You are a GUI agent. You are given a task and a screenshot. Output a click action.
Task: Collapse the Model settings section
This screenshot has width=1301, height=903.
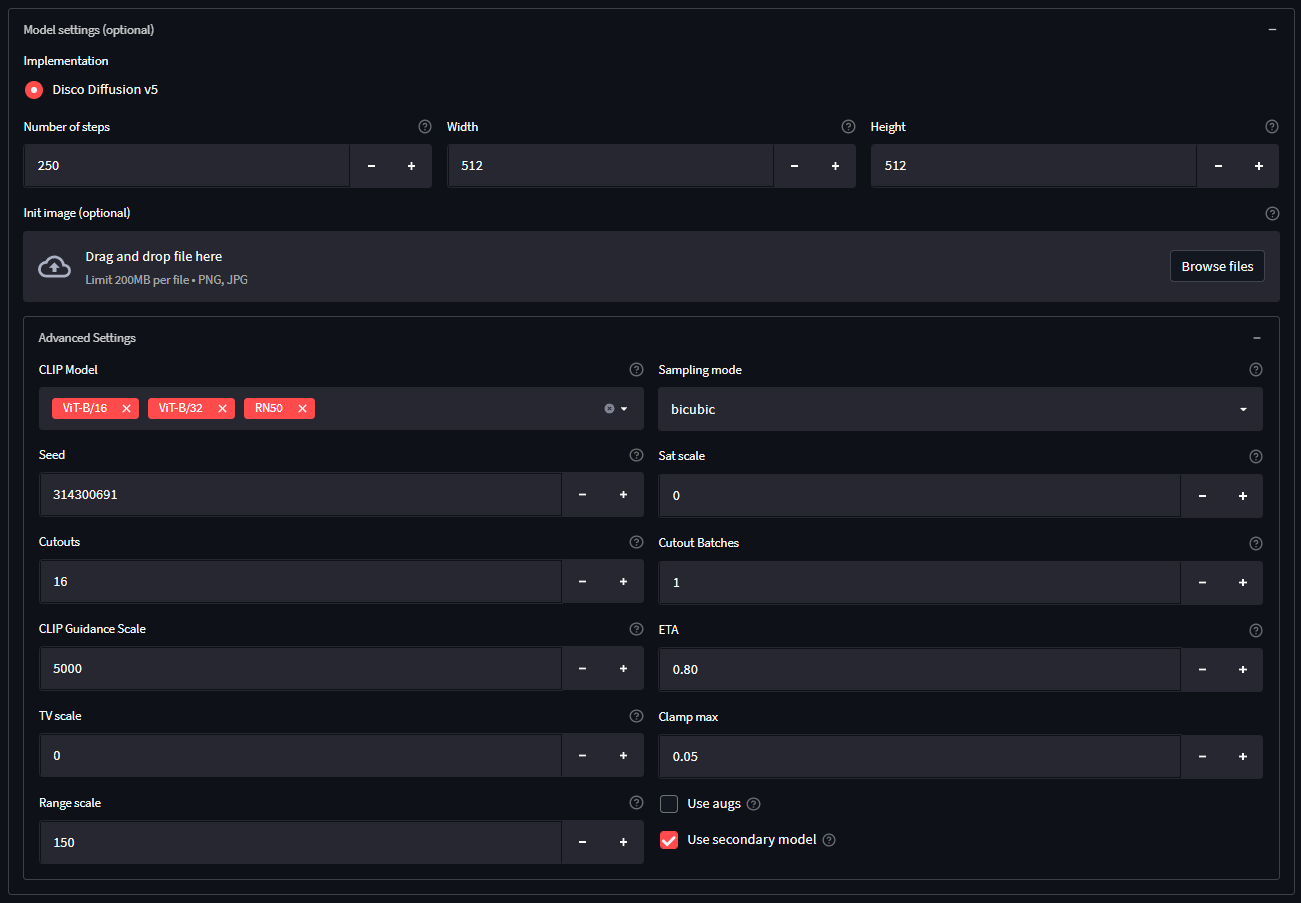tap(1272, 30)
